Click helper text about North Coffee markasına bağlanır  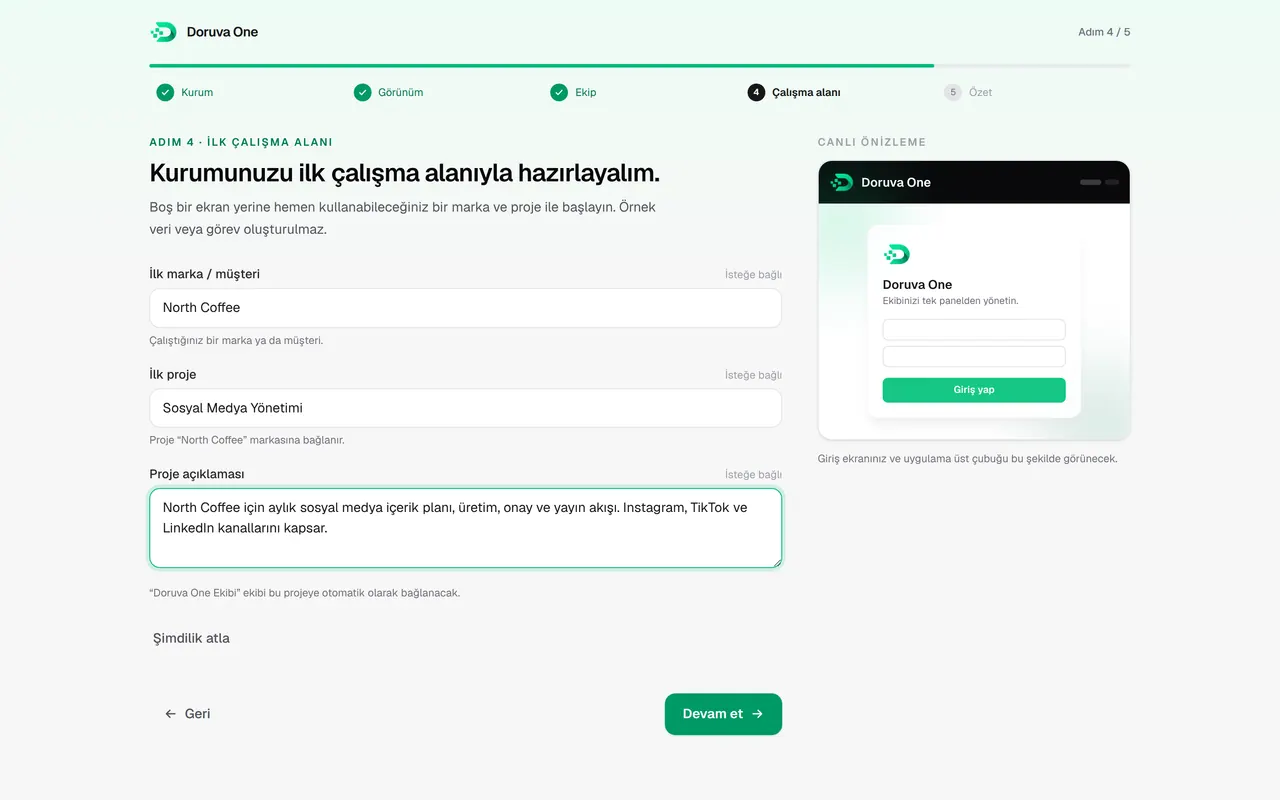[247, 440]
